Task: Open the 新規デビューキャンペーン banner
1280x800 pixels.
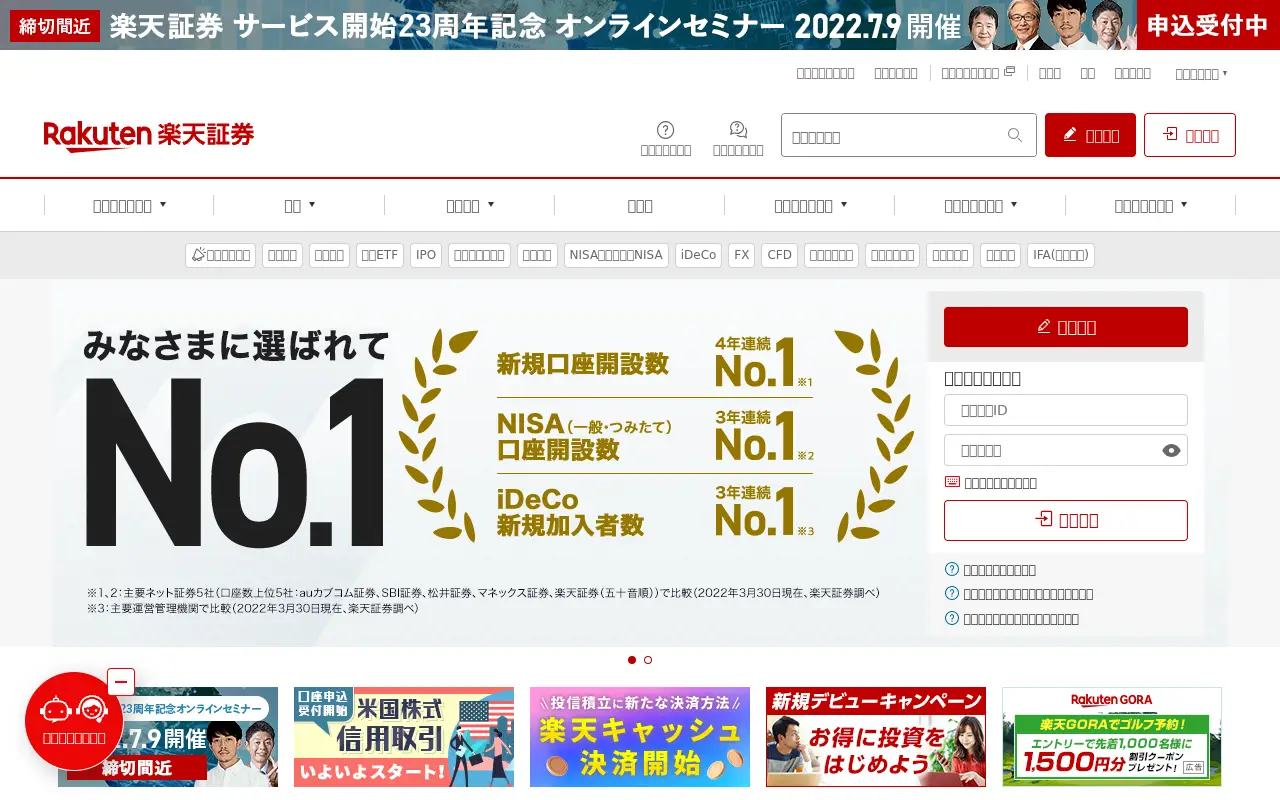Action: click(x=876, y=737)
